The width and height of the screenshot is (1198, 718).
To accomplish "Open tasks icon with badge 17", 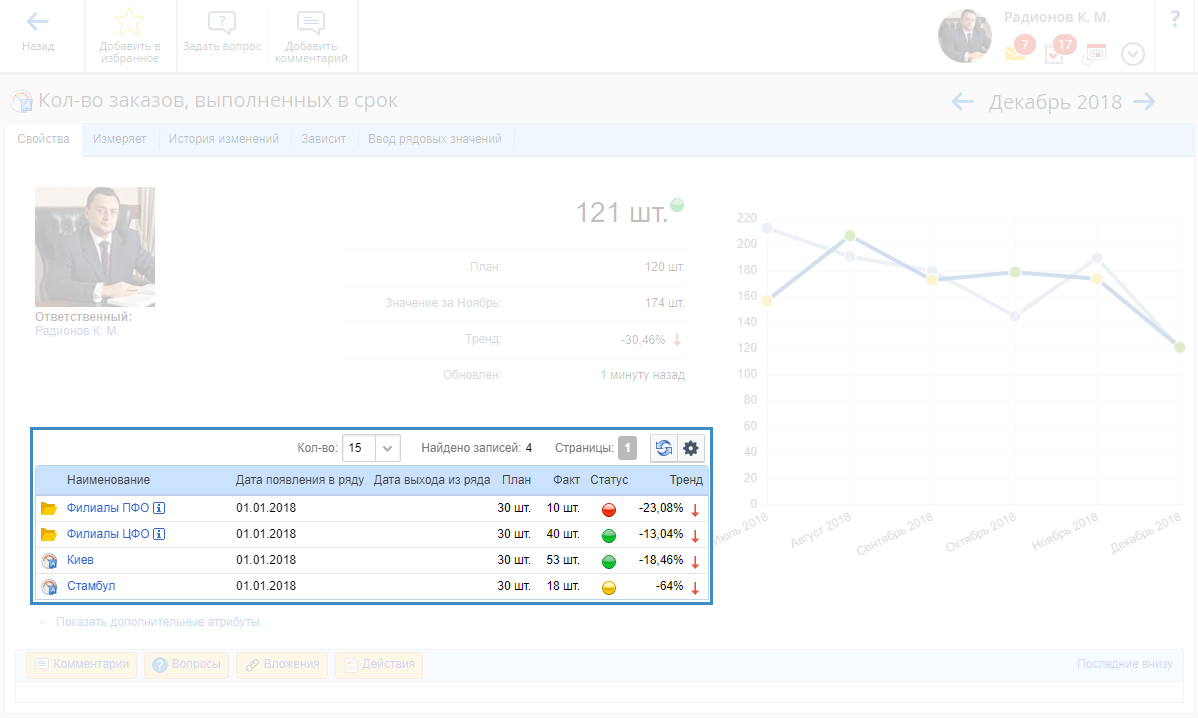I will [x=1055, y=53].
